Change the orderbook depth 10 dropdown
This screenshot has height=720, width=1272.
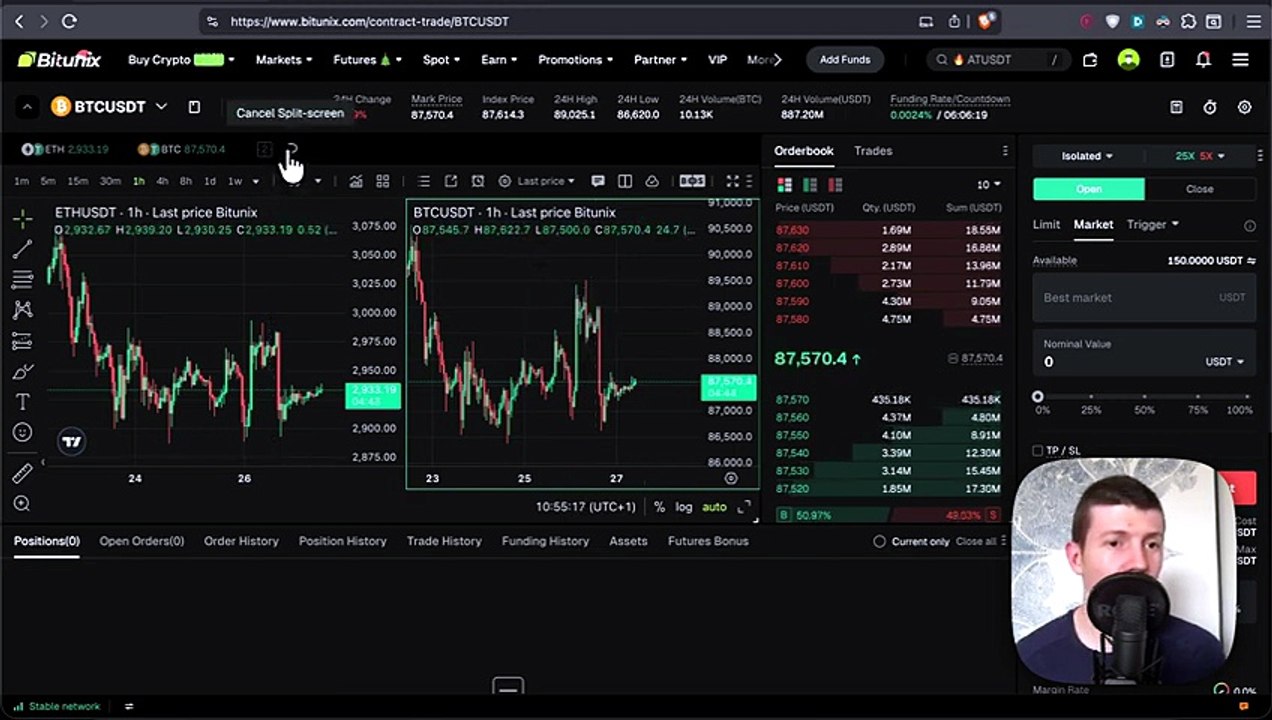[989, 185]
